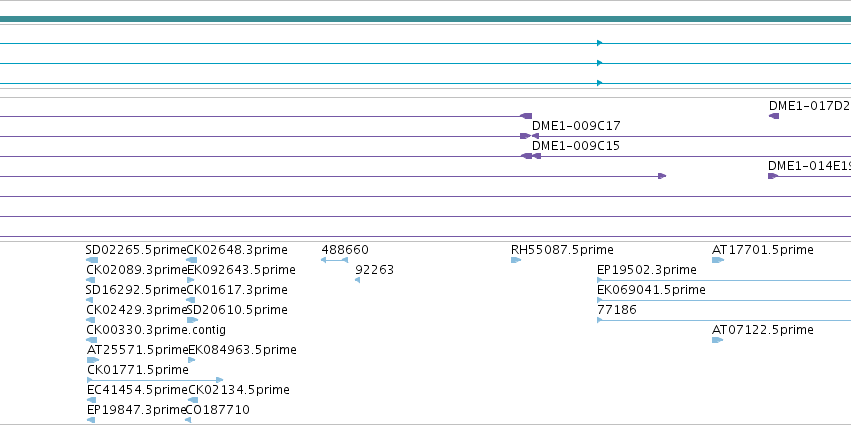
Task: Select the CK01771.5prime label
Action: point(138,370)
